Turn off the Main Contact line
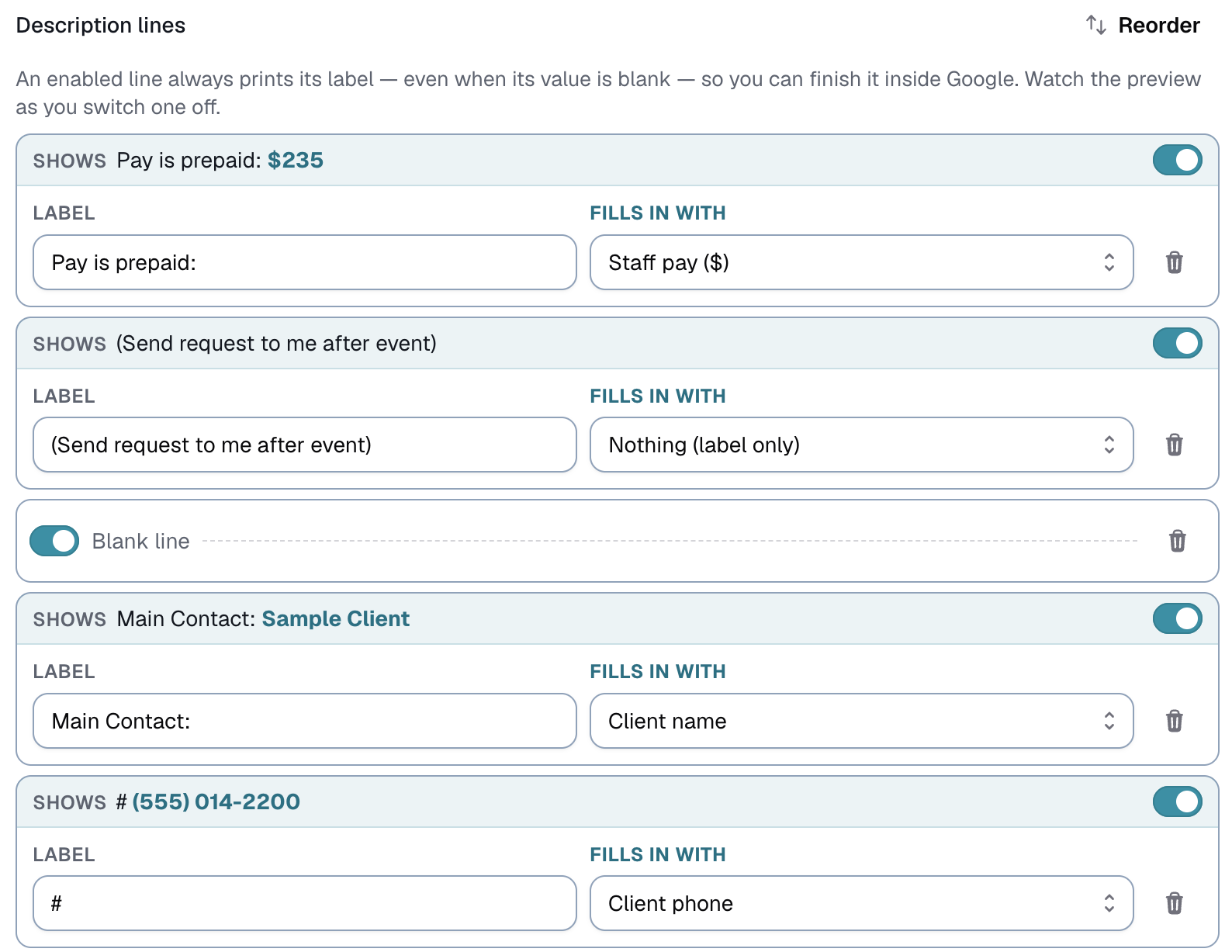Image resolution: width=1232 pixels, height=952 pixels. pyautogui.click(x=1177, y=619)
